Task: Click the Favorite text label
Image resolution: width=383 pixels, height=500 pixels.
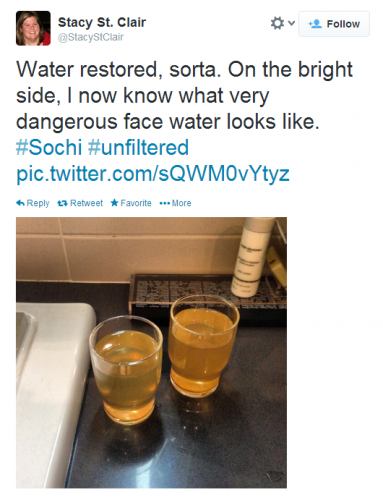Action: 136,203
